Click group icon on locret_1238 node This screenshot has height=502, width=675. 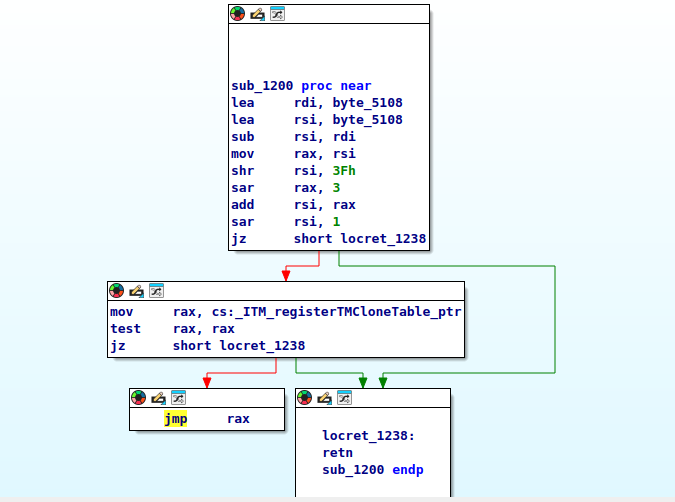point(344,397)
